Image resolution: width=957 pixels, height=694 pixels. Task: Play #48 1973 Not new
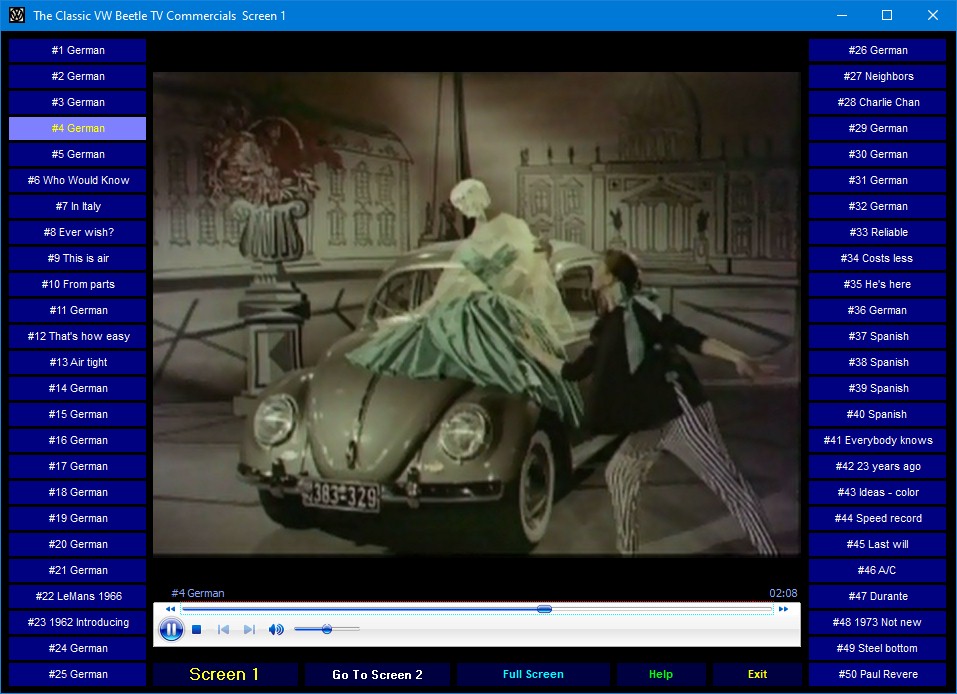(877, 622)
